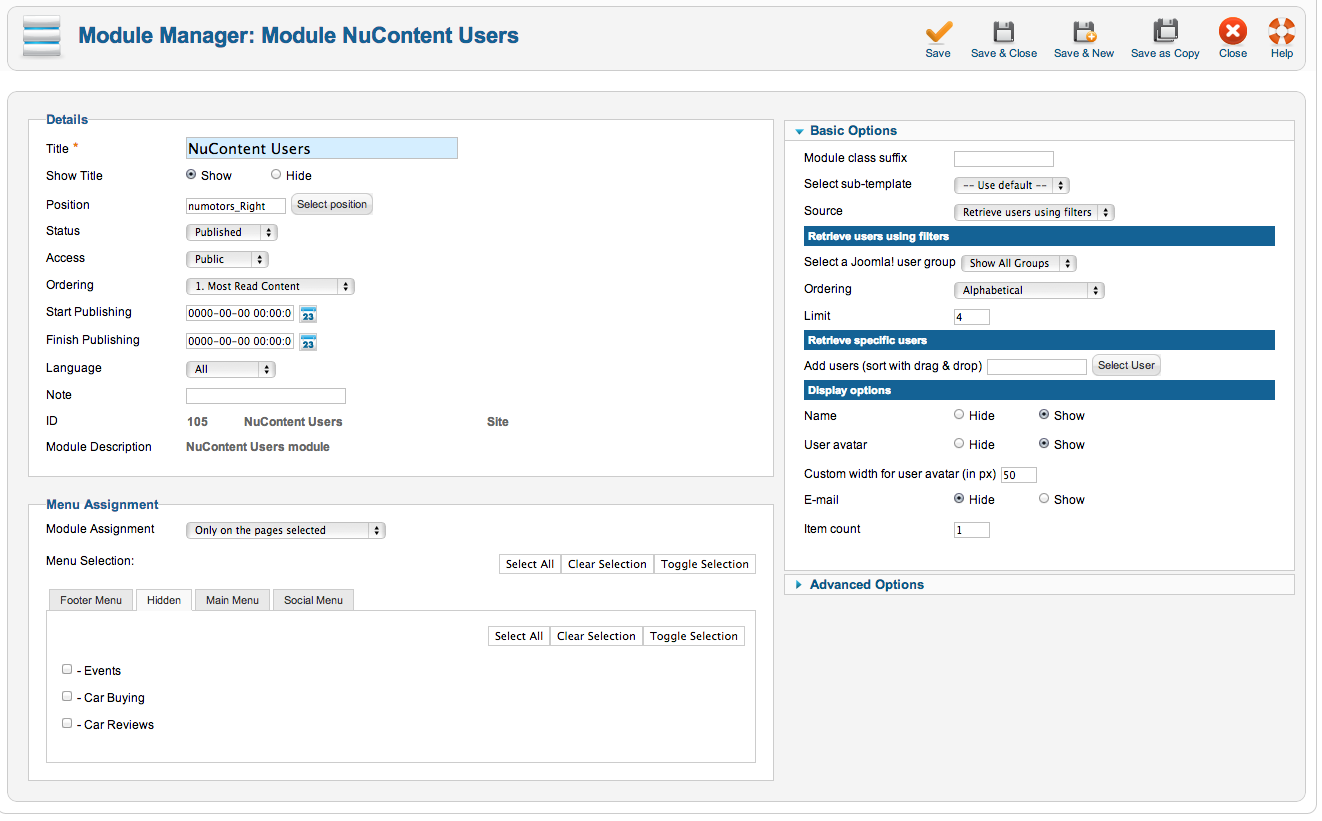Viewport: 1322px width, 821px height.
Task: Open the Start Publishing calendar icon
Action: click(308, 314)
